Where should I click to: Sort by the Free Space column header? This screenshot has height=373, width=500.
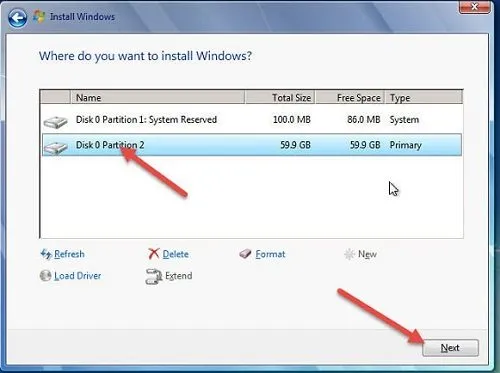(350, 98)
